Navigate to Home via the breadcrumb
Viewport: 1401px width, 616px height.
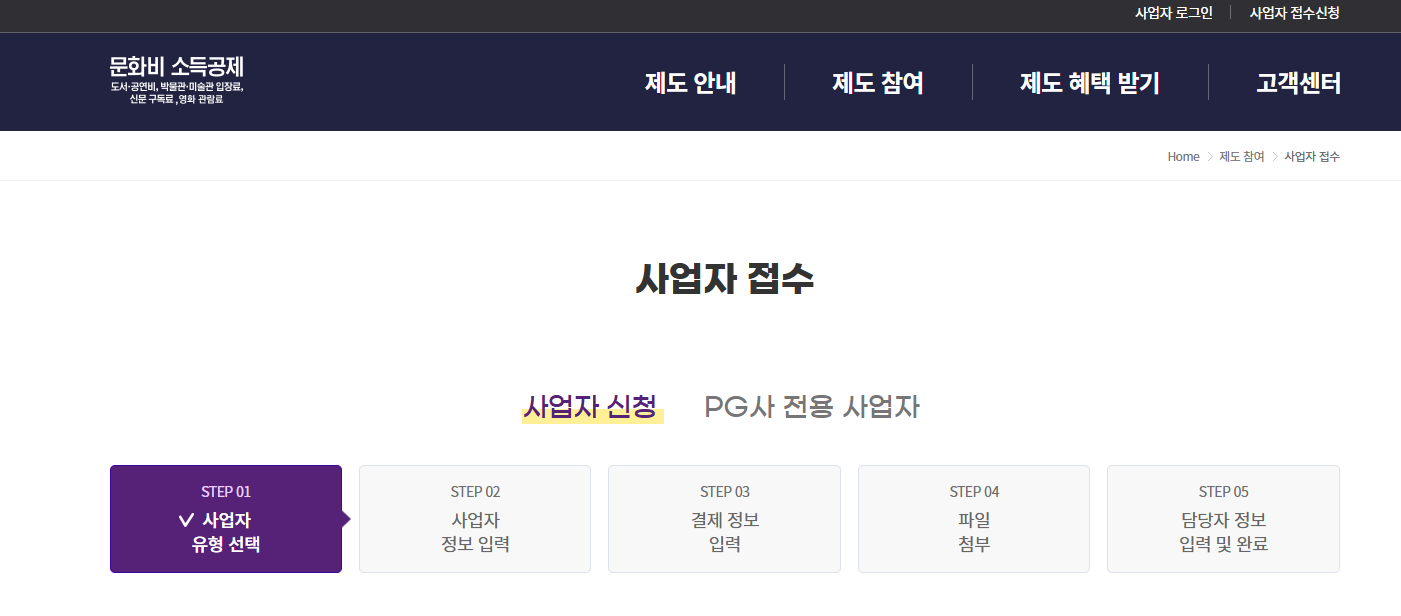pyautogui.click(x=1183, y=156)
